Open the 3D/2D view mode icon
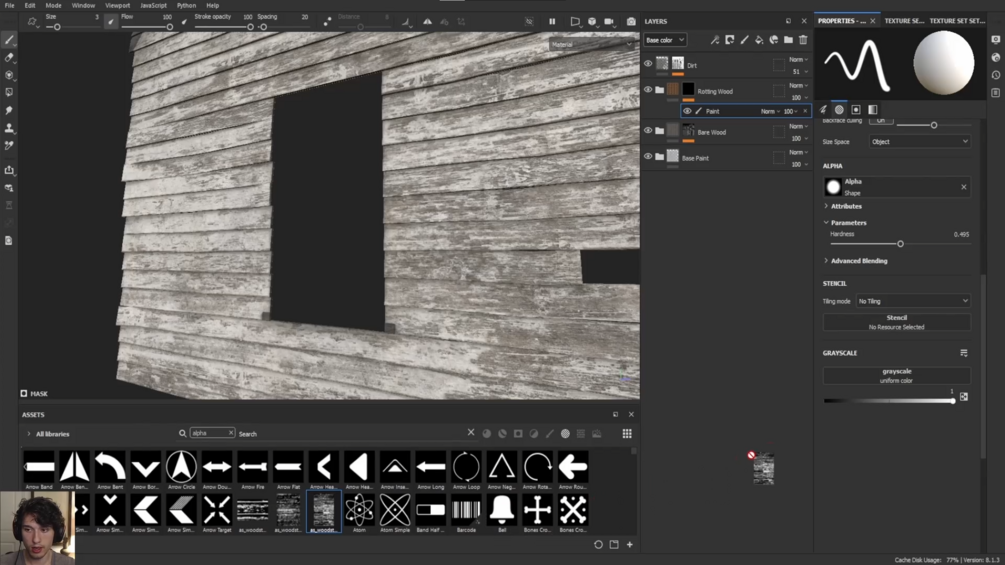This screenshot has height=565, width=1005. point(592,22)
